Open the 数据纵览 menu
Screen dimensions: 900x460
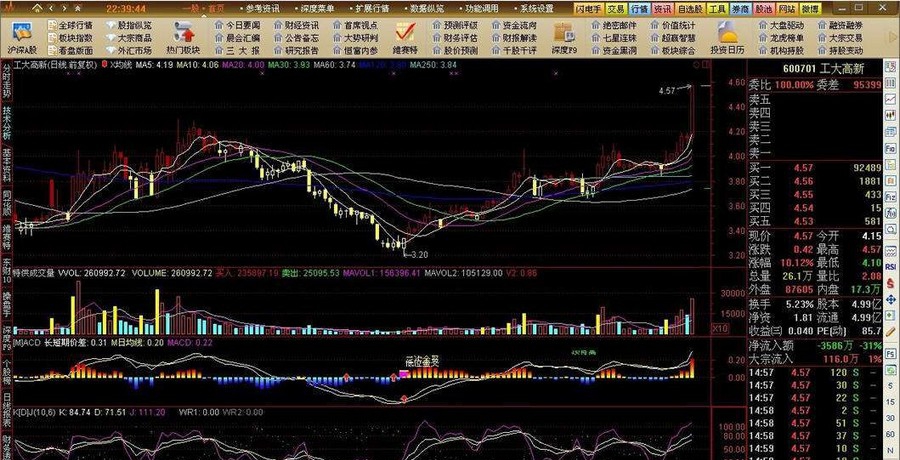click(x=425, y=9)
